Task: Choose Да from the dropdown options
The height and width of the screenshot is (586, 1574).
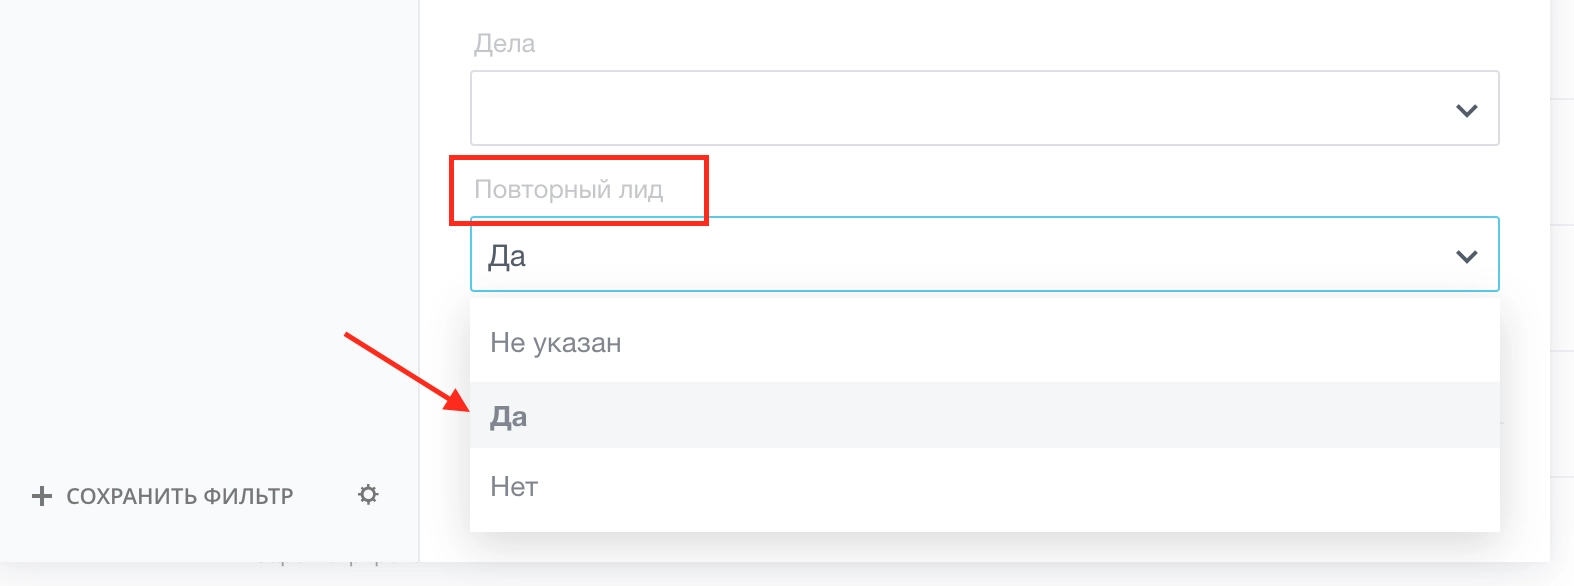Action: 510,415
